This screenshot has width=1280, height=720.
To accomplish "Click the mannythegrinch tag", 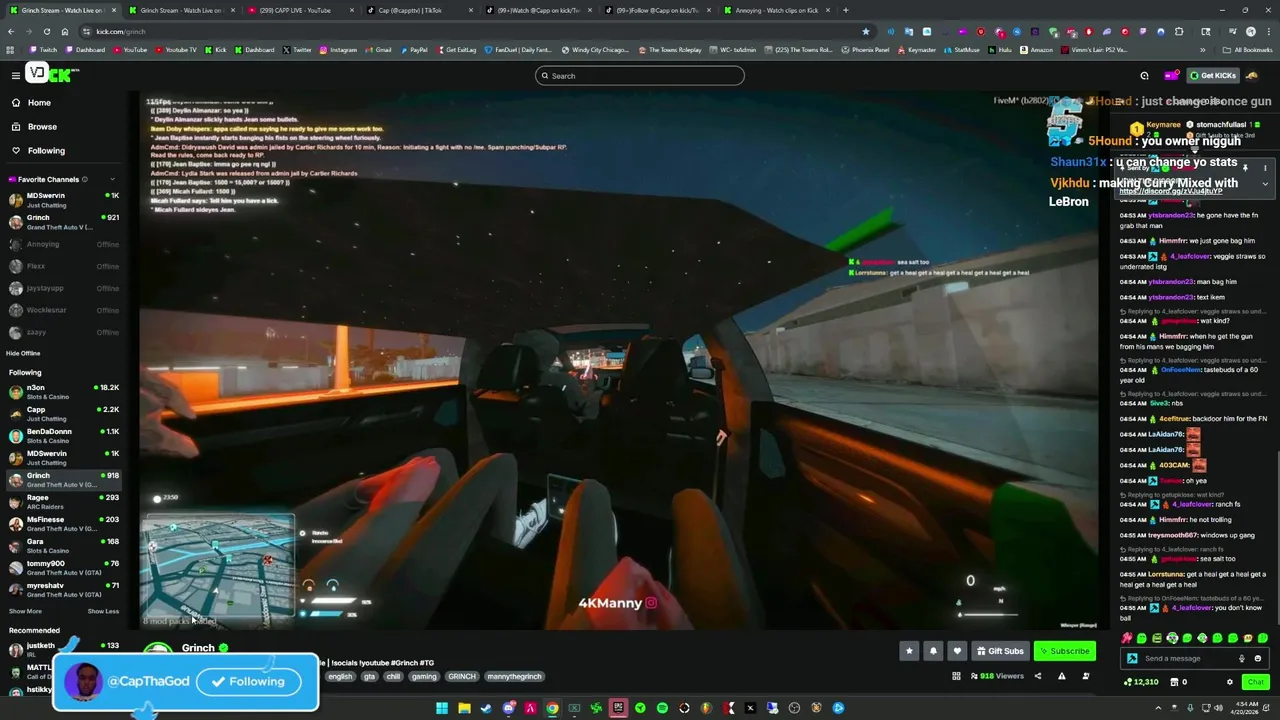I will (514, 676).
